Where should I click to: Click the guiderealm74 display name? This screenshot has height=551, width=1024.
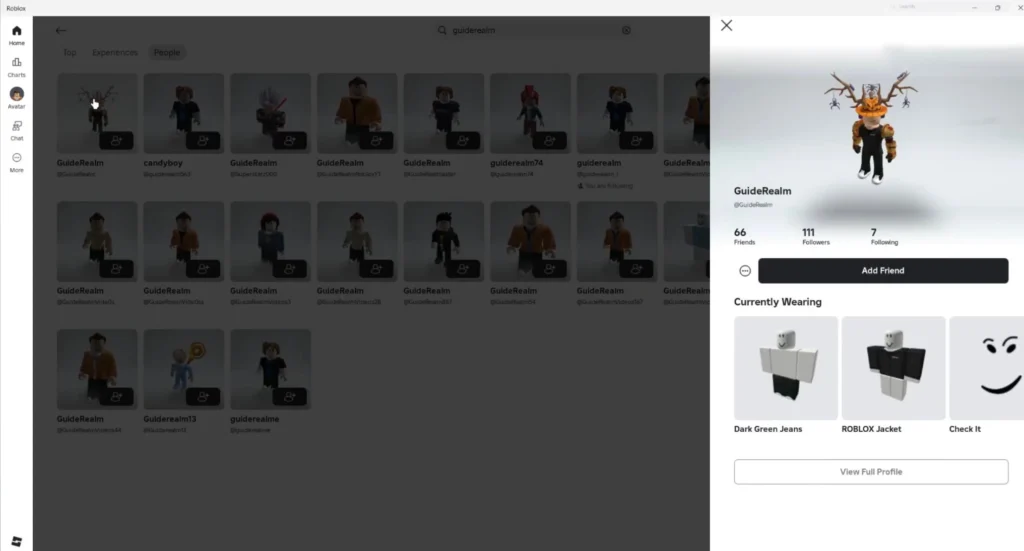517,163
